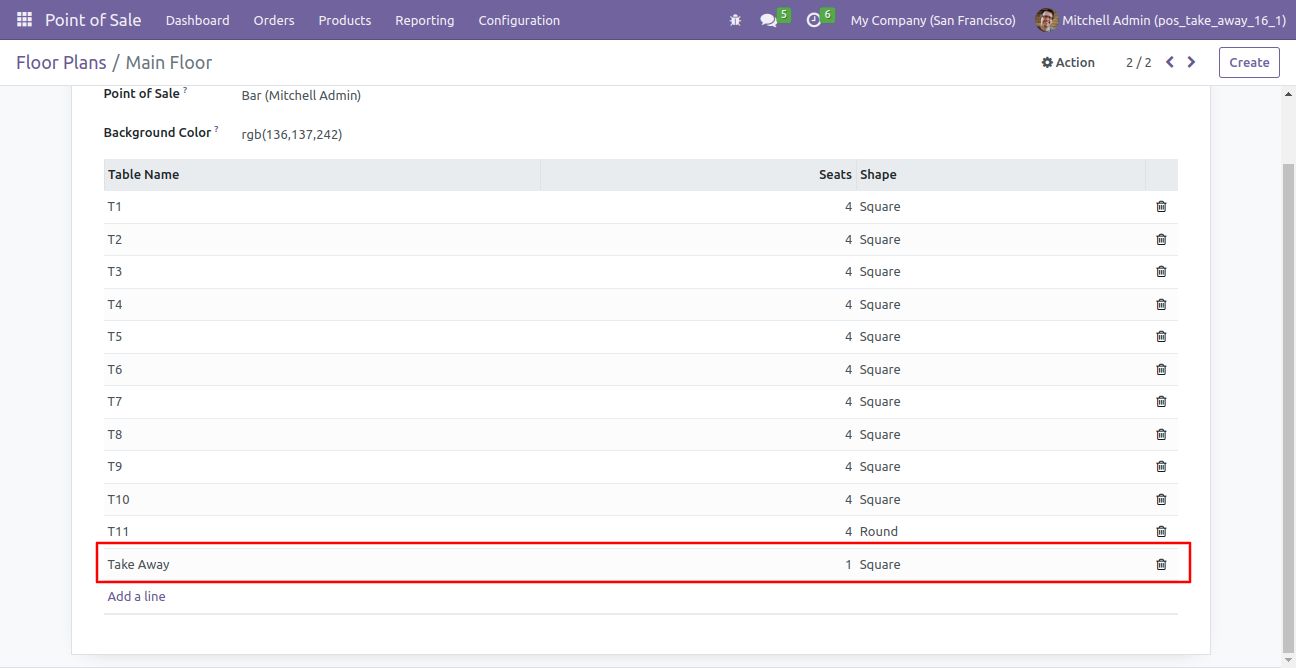Delete table T7 with trash icon
The height and width of the screenshot is (668, 1296).
(1161, 402)
